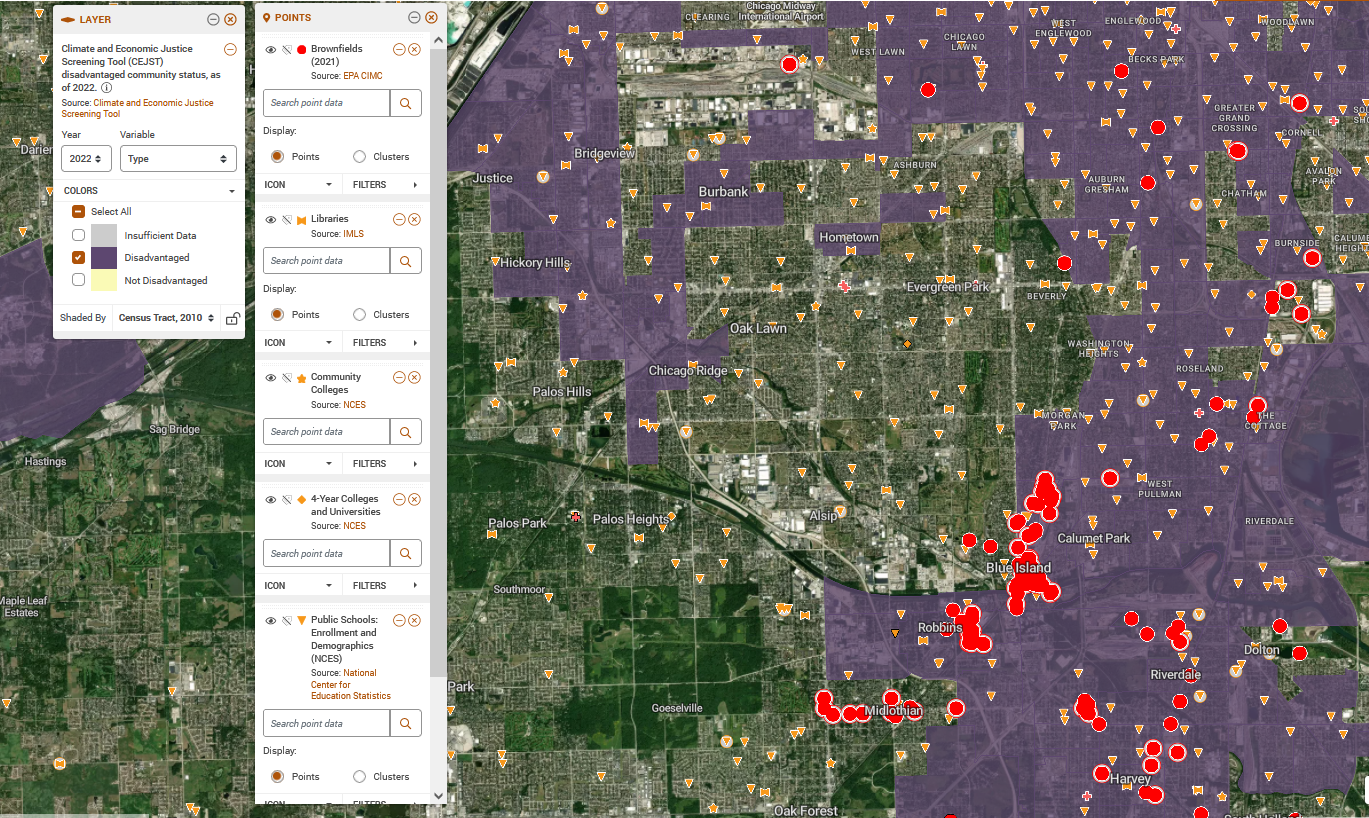The width and height of the screenshot is (1369, 818).
Task: Toggle label icon for Community Colleges
Action: [x=286, y=378]
